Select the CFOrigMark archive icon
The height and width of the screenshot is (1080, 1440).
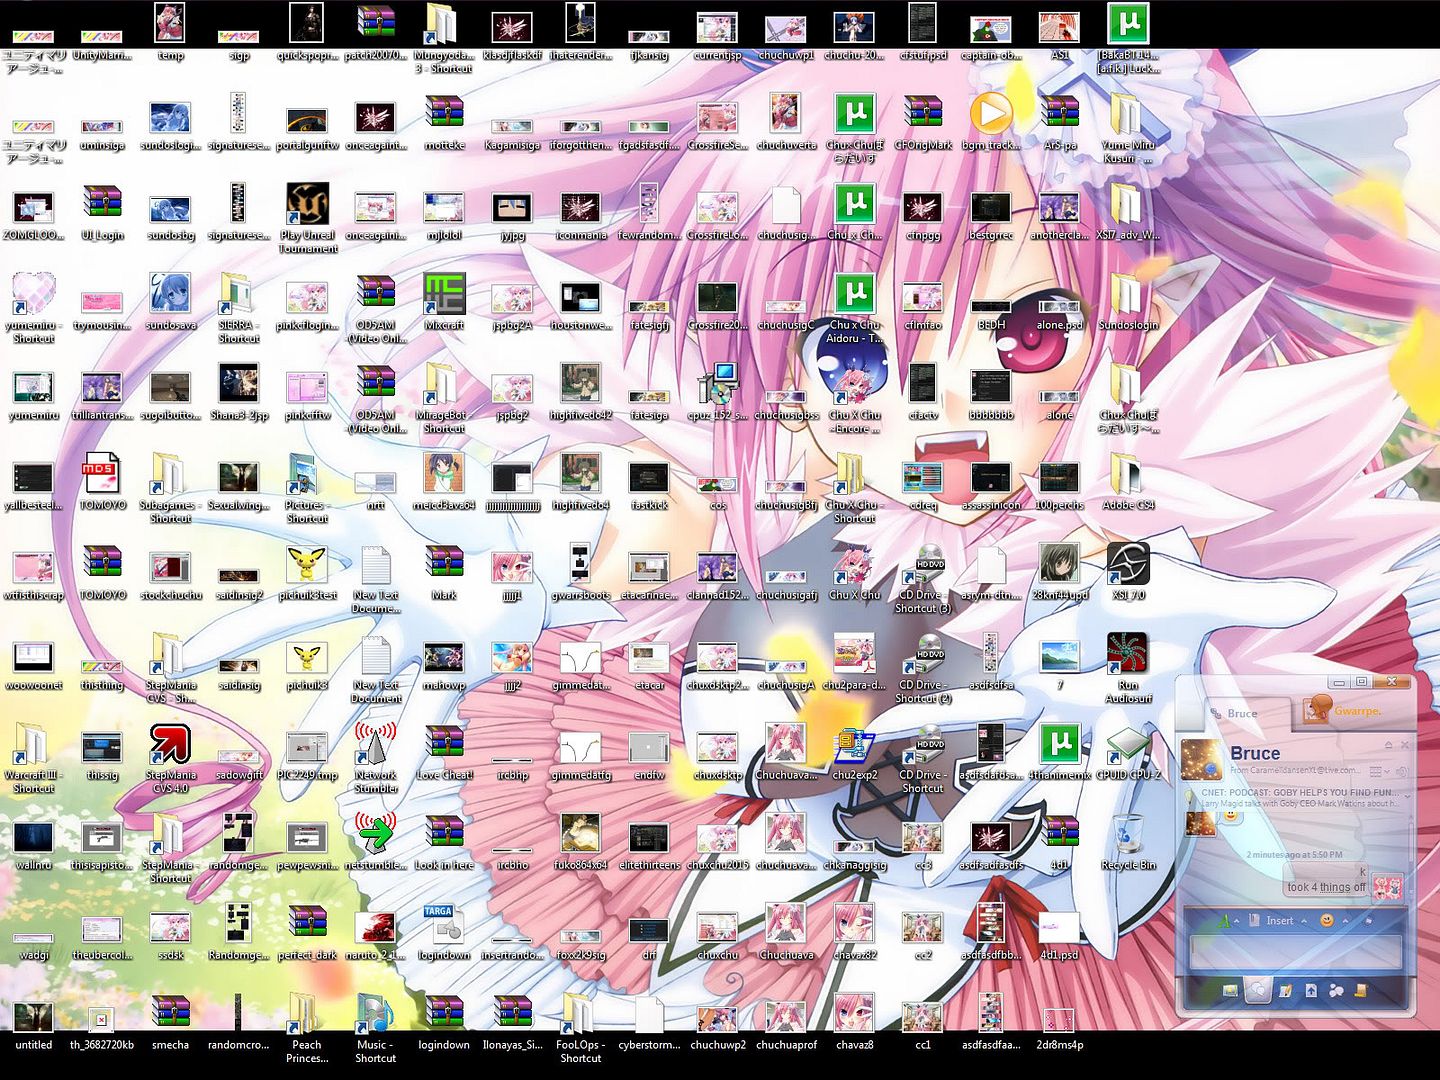[923, 114]
